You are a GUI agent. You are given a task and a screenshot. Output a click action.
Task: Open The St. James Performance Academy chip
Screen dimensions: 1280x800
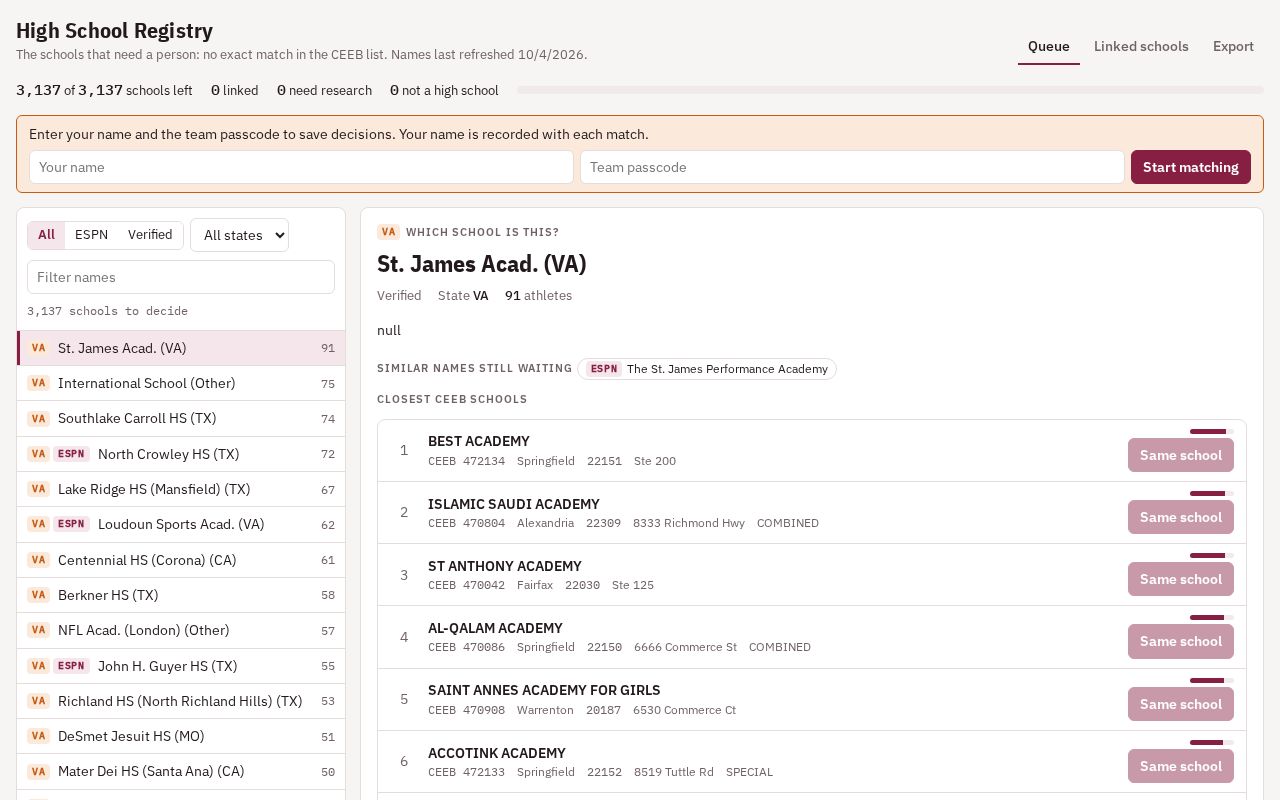click(707, 369)
